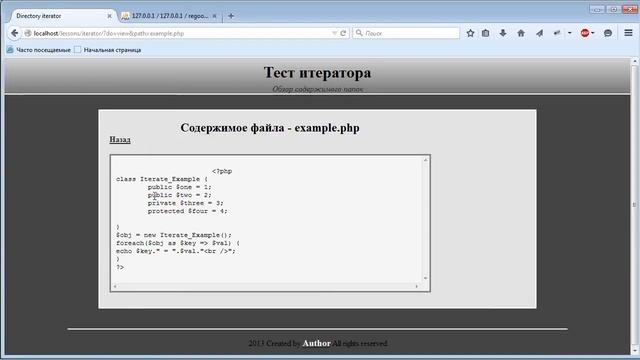Screen dimensions: 640x360
Task: Click the private $three = 3; line
Action: tap(186, 203)
